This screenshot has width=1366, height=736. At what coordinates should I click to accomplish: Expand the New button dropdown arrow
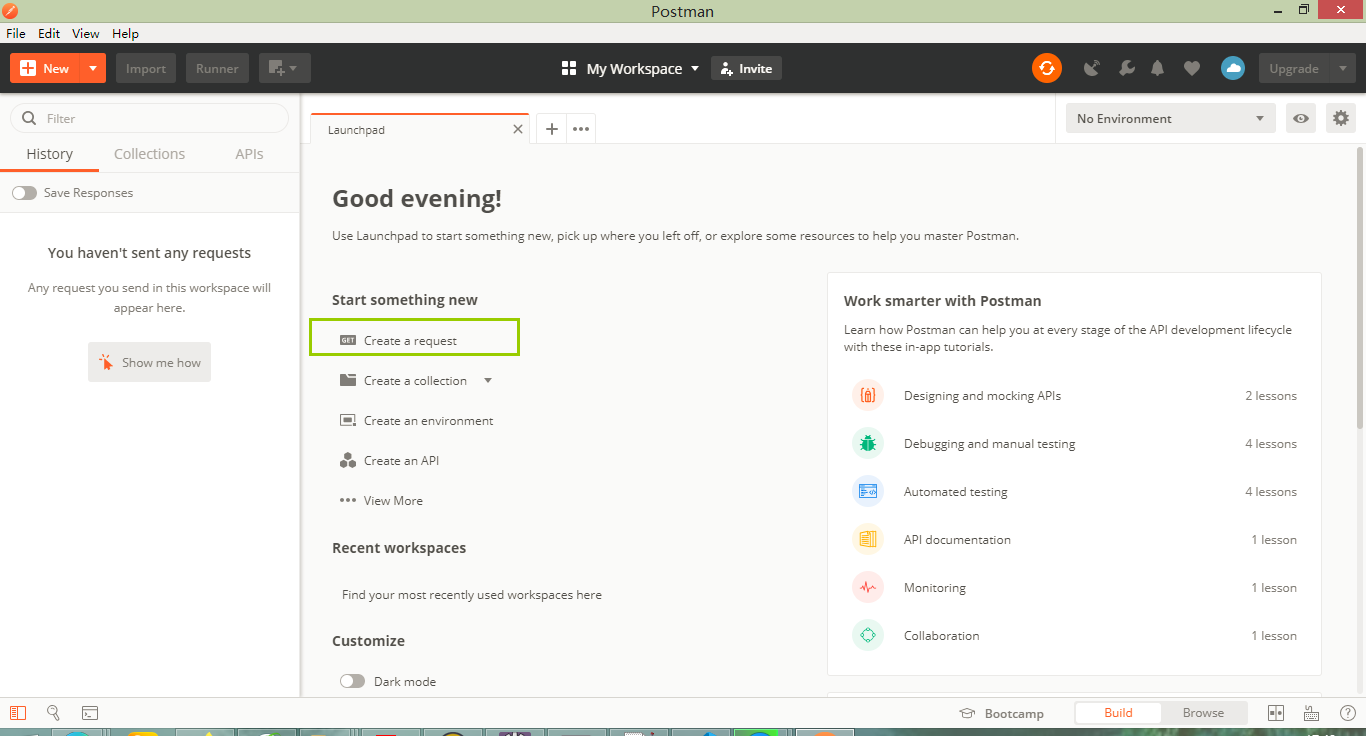[x=92, y=68]
